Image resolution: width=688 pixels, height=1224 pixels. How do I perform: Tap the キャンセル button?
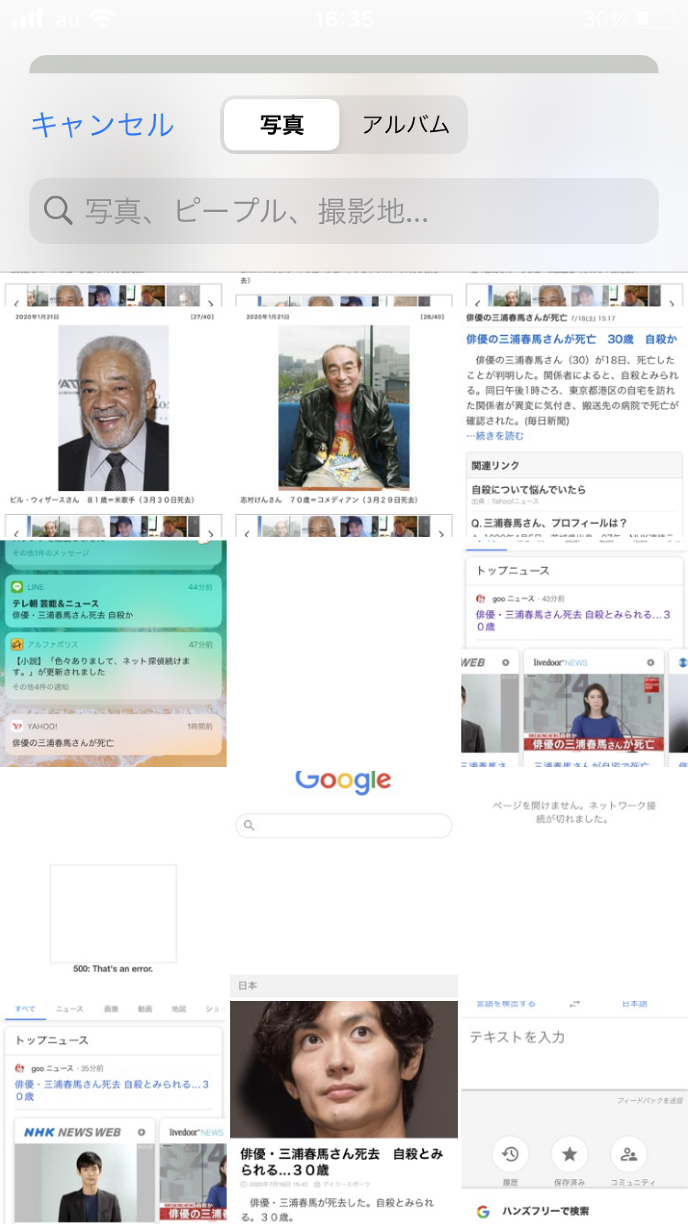102,125
